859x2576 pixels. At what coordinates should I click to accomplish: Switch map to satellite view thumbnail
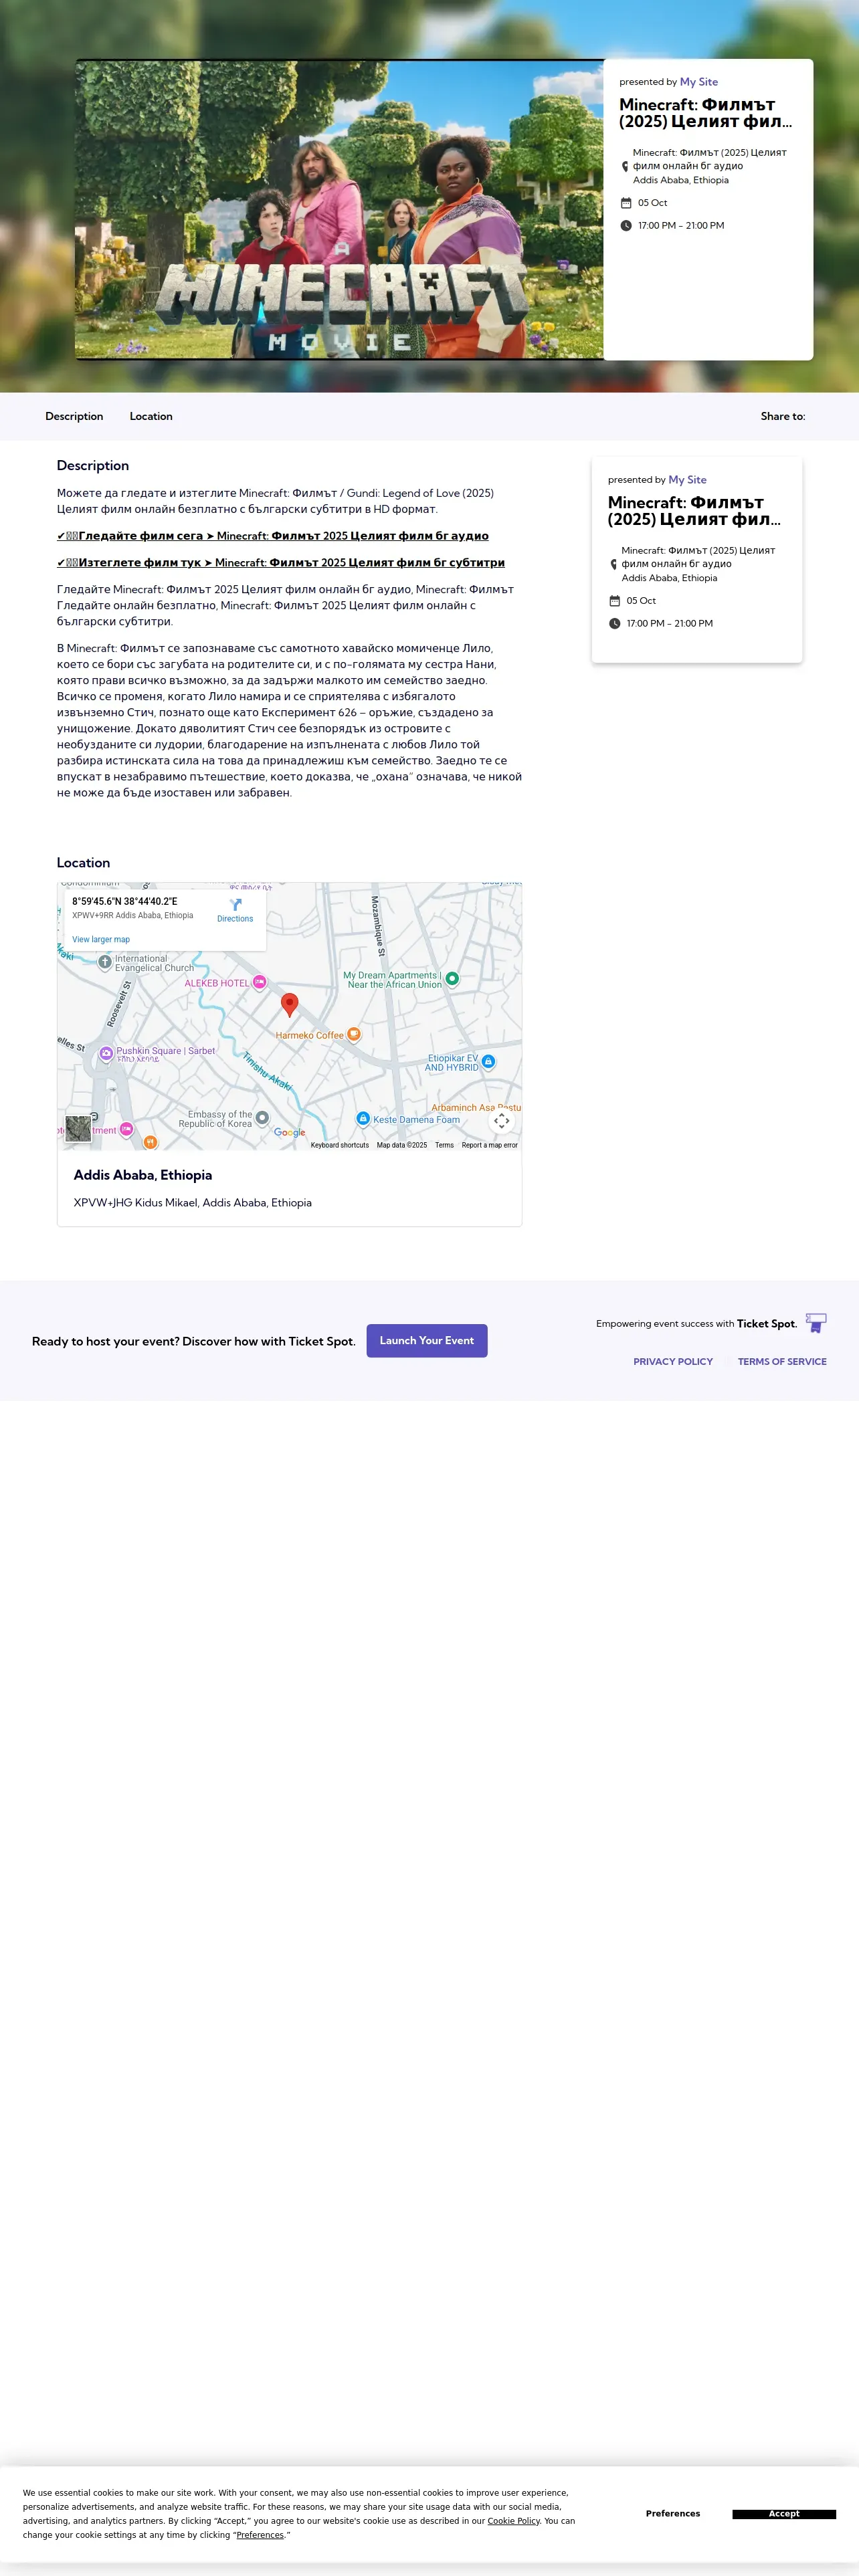click(78, 1129)
